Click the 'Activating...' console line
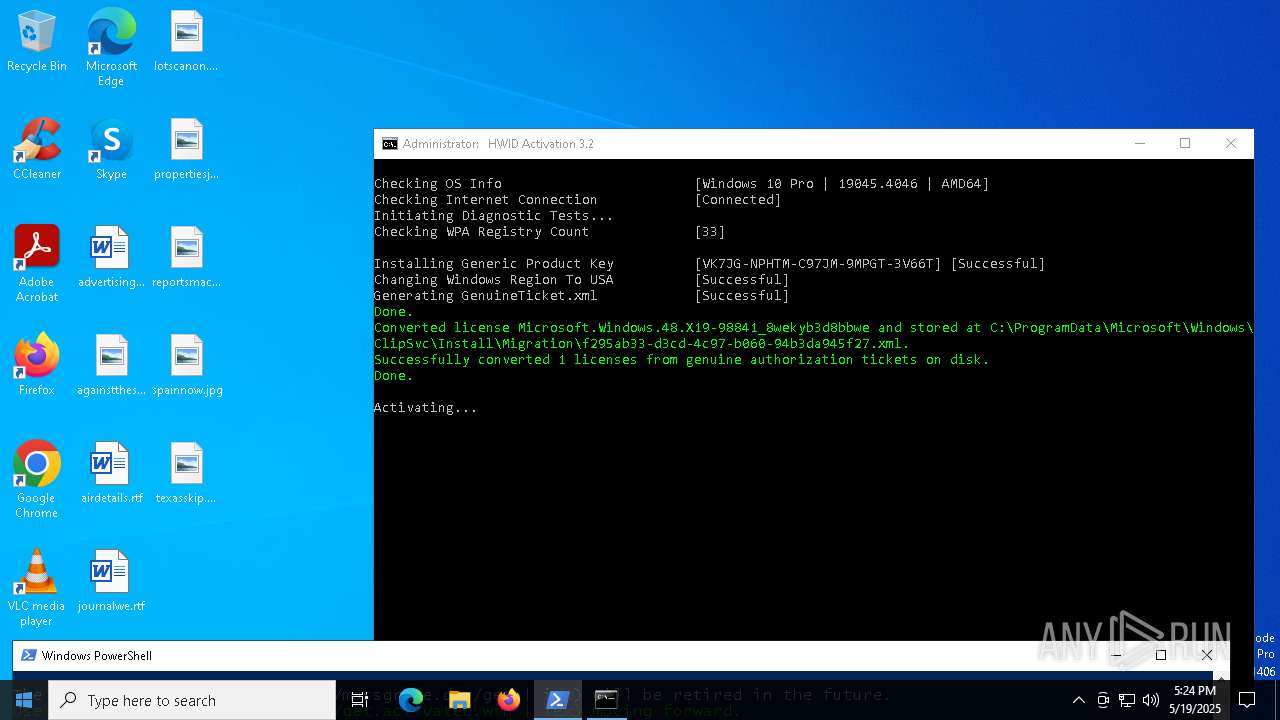Screen dimensions: 1280x720 click(425, 408)
